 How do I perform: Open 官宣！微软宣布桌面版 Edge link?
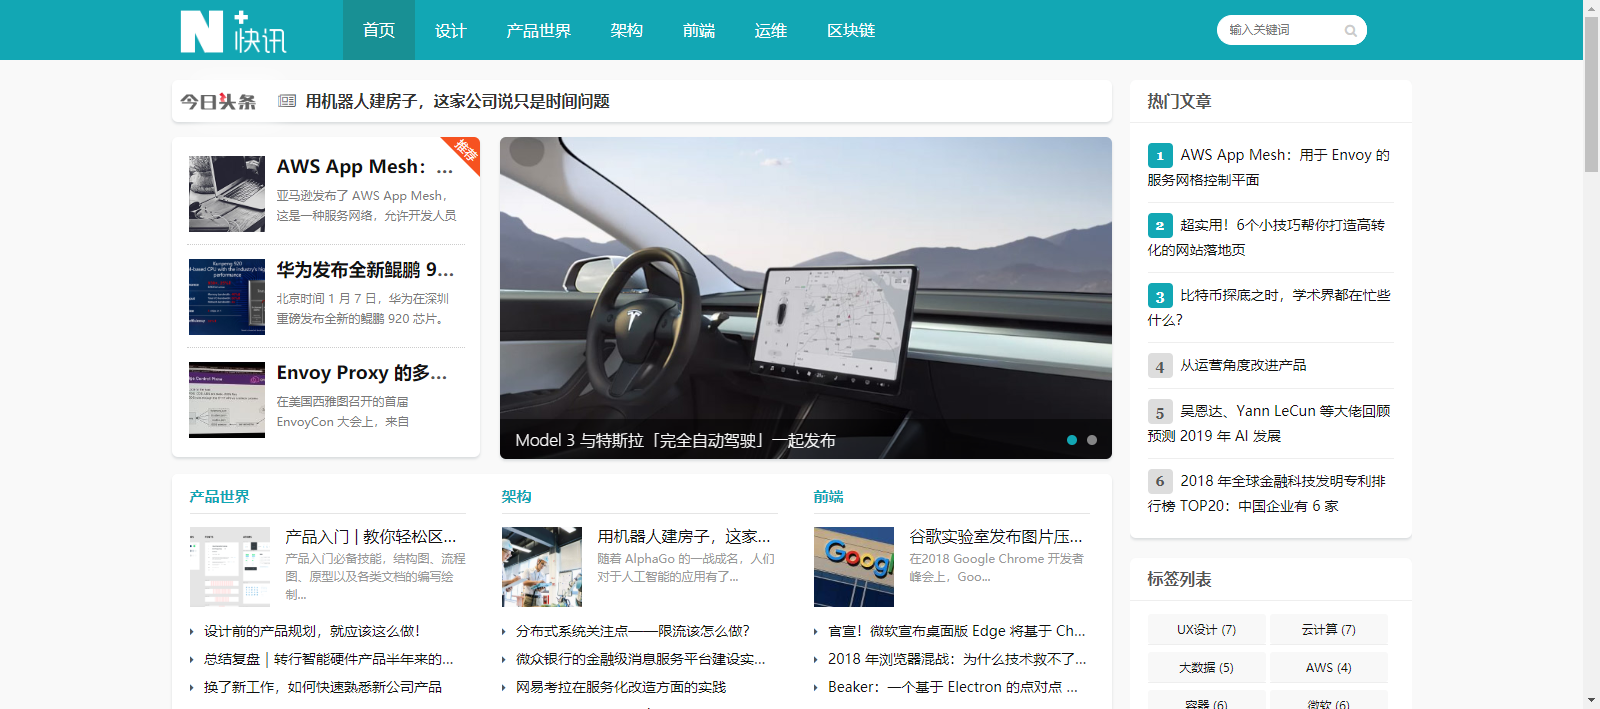pos(957,631)
